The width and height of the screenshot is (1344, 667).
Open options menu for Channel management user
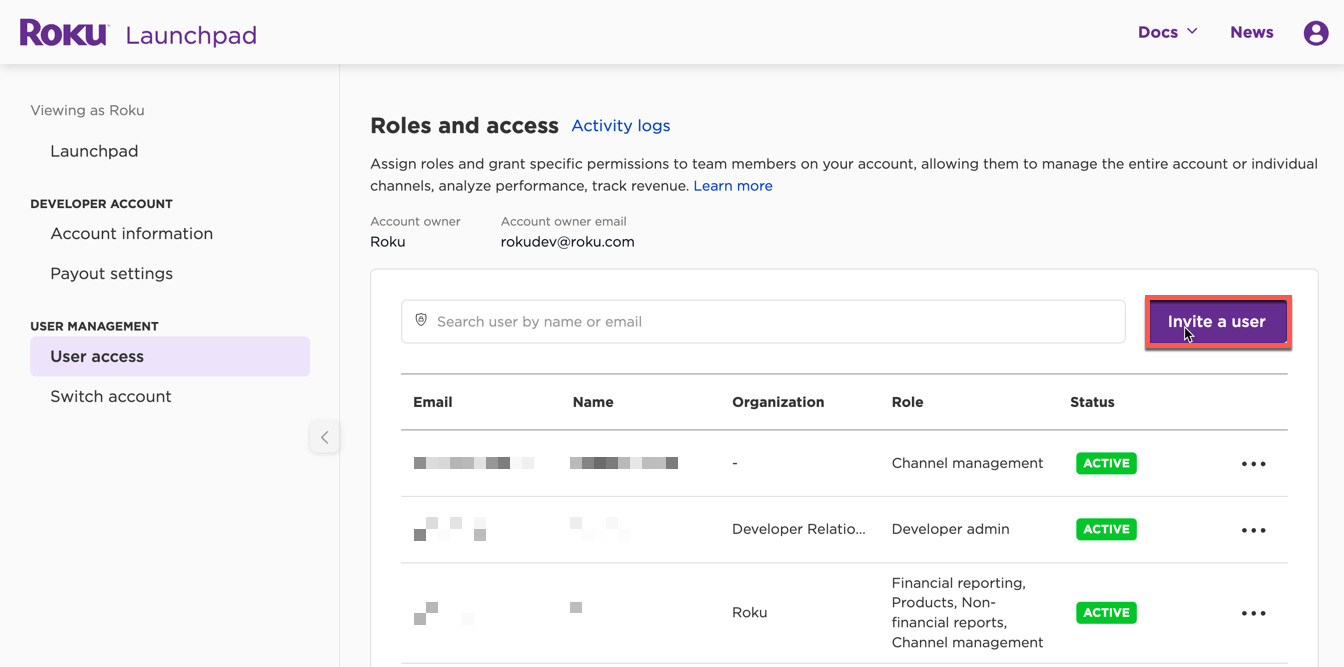(1253, 464)
